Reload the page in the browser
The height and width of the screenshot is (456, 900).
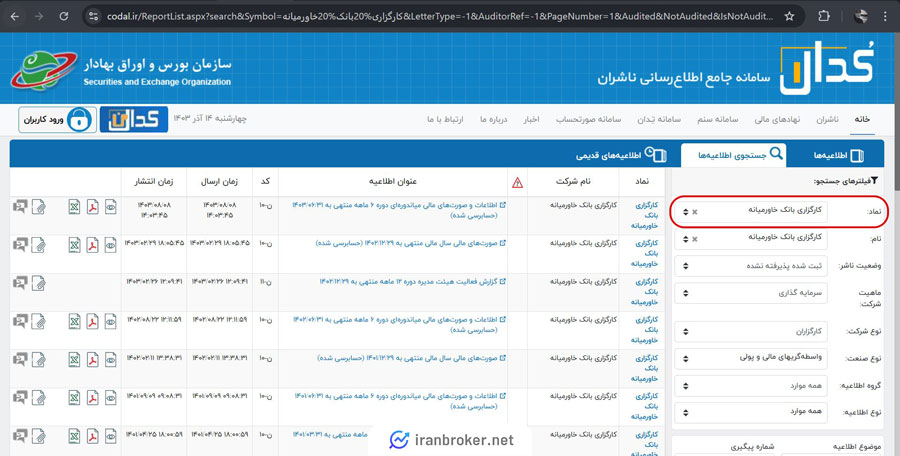click(x=64, y=16)
